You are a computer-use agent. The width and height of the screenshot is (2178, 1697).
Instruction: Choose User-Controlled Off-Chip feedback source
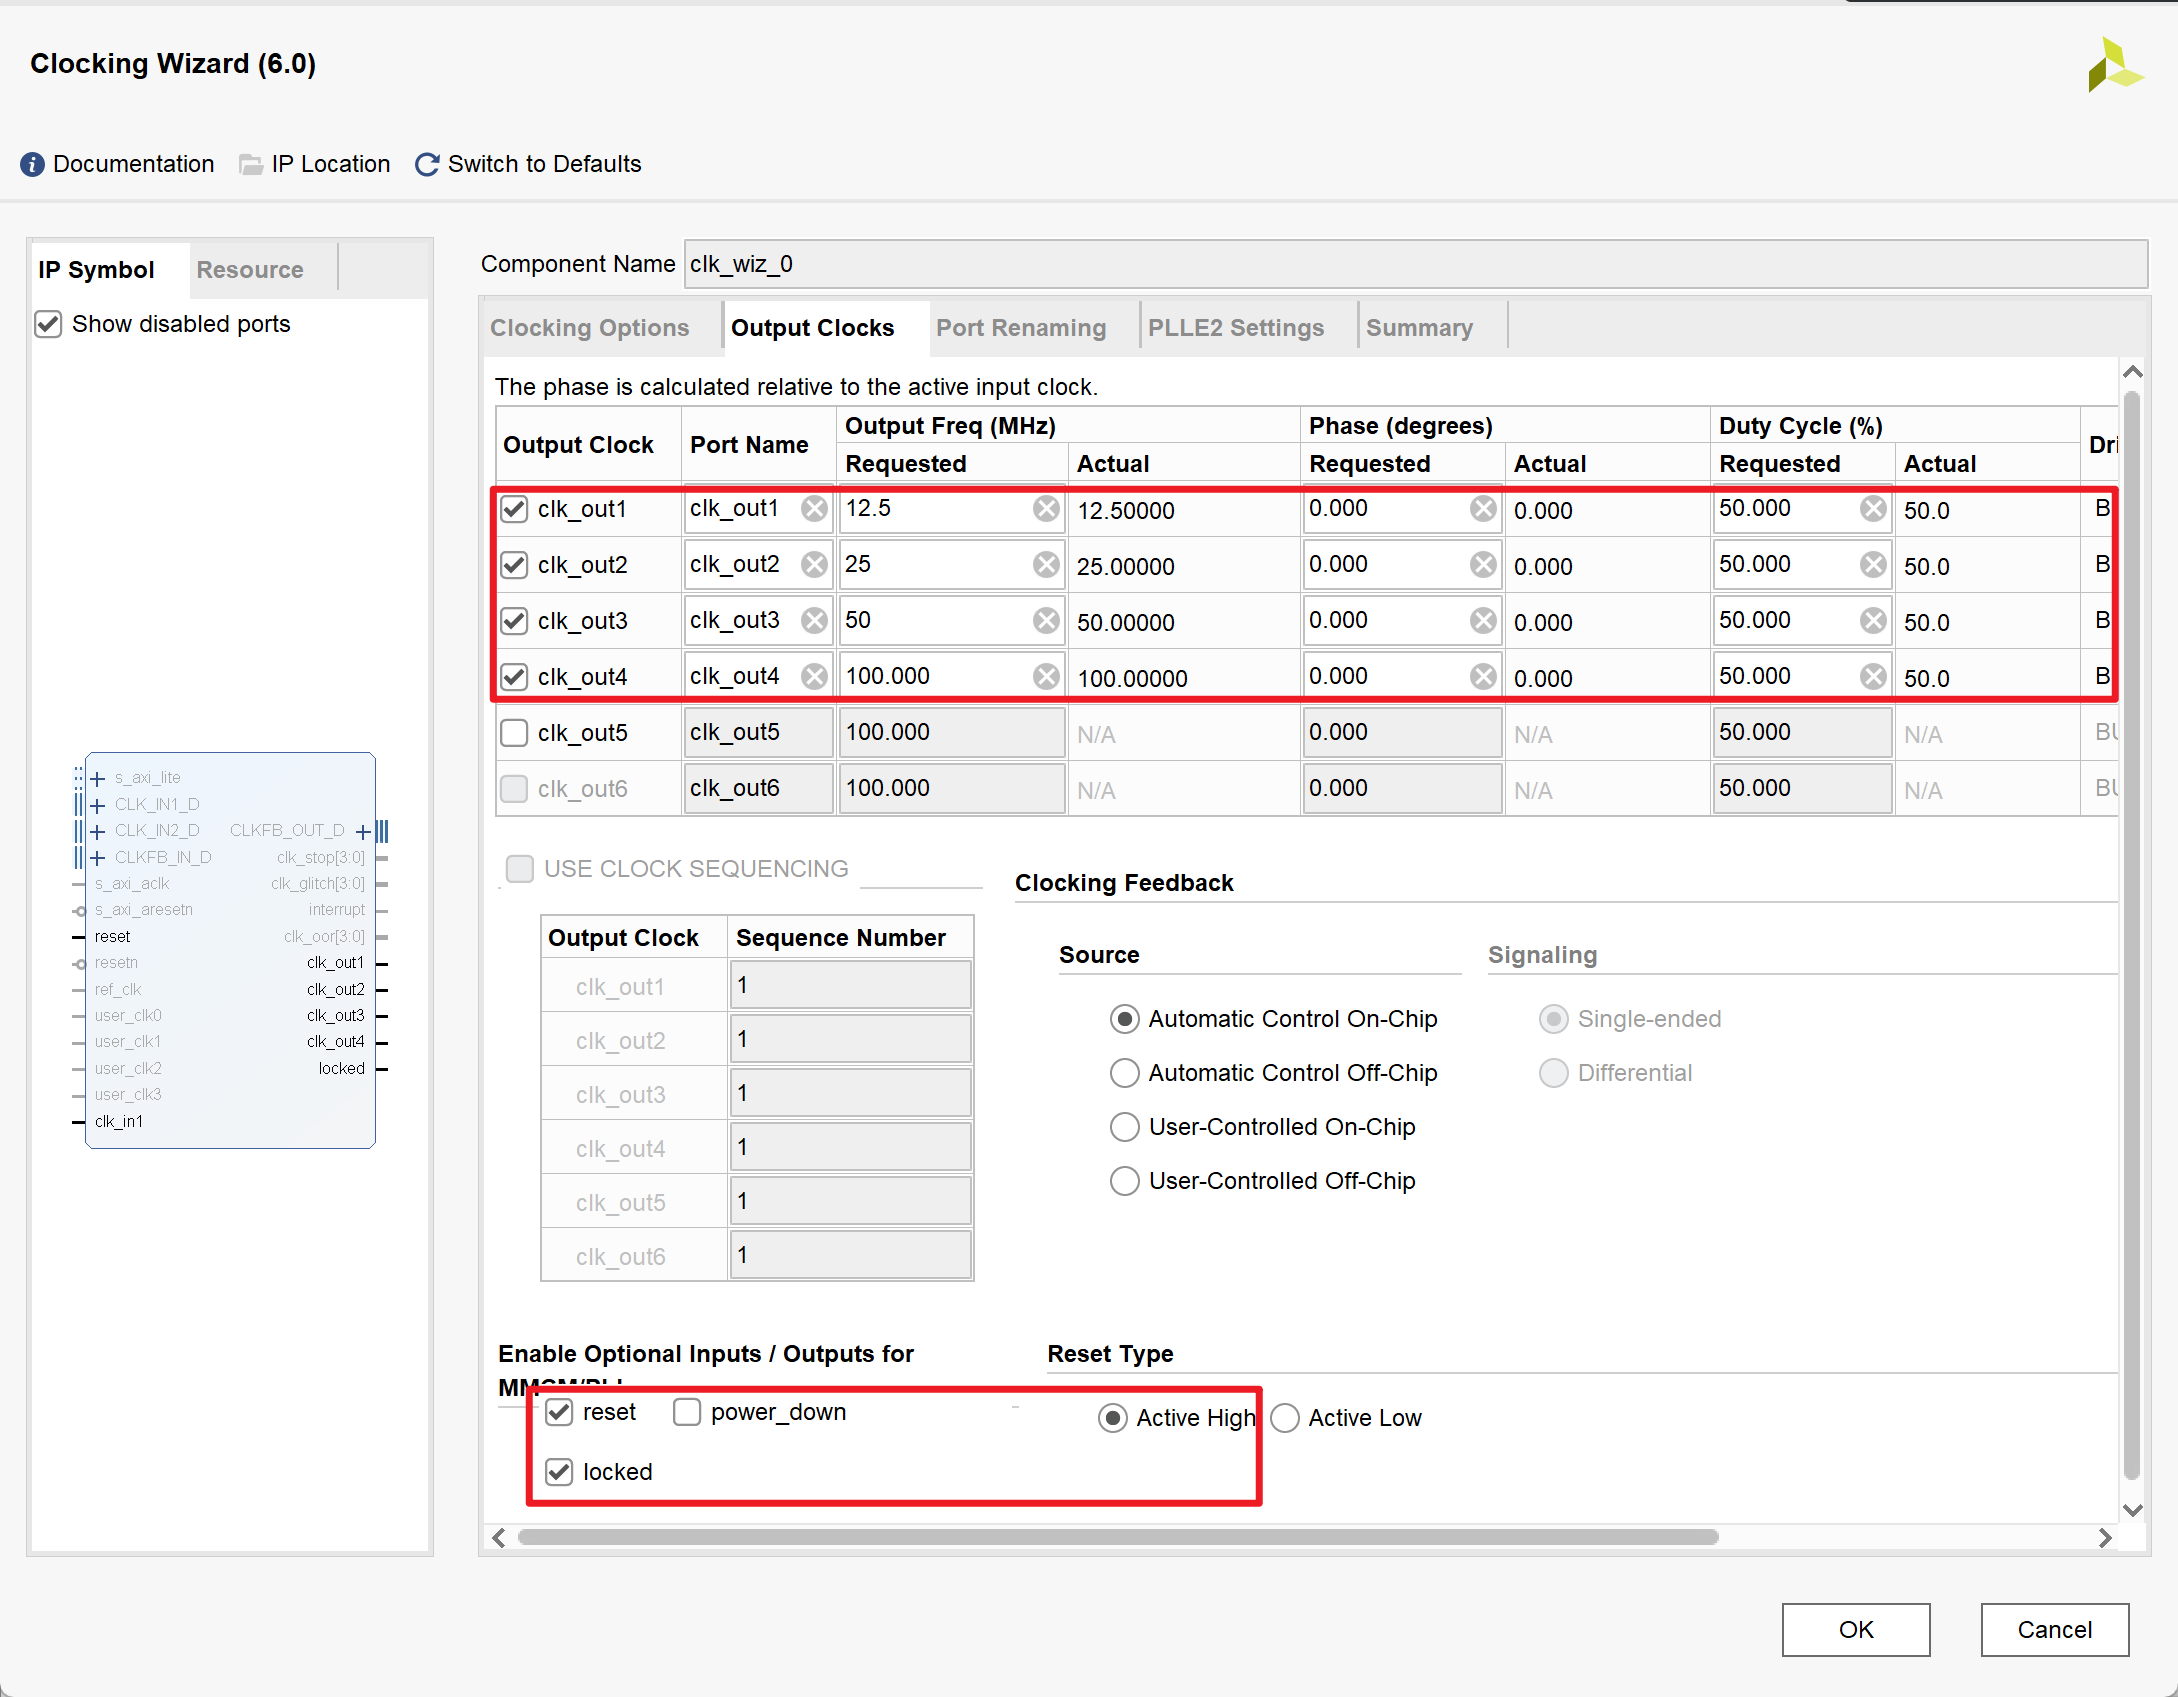point(1125,1181)
